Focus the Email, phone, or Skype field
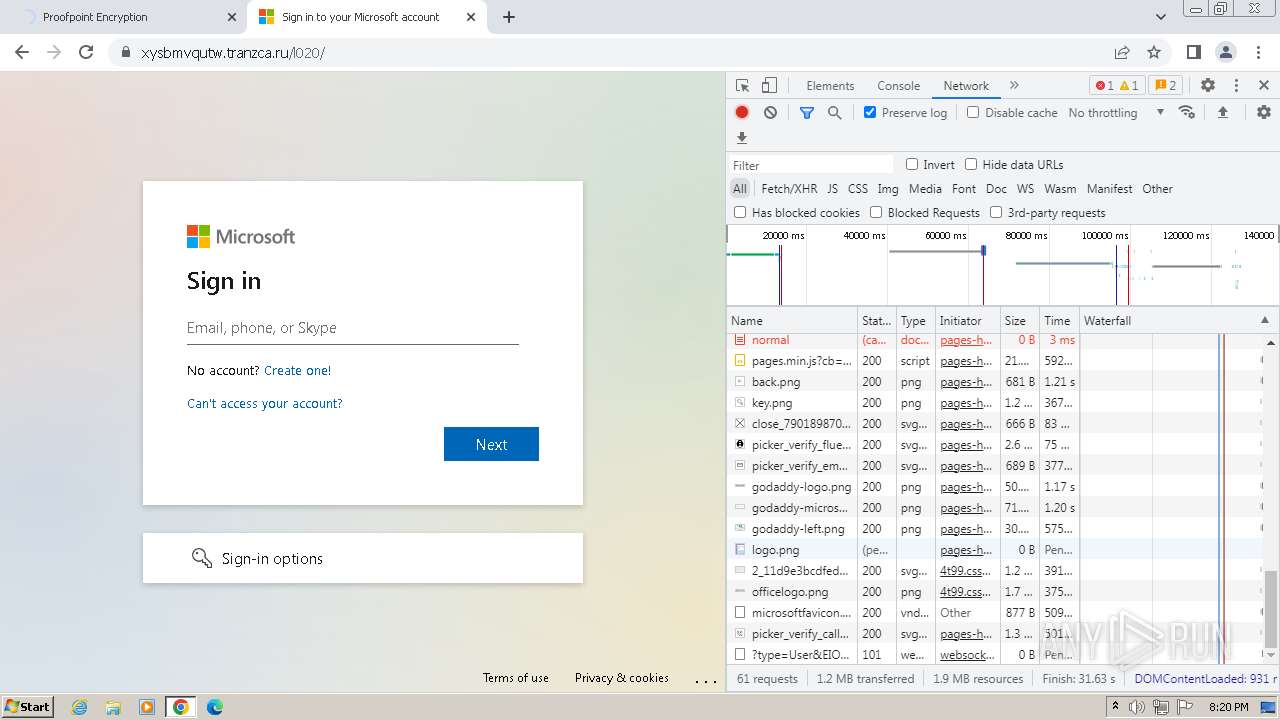This screenshot has width=1280, height=720. click(352, 327)
